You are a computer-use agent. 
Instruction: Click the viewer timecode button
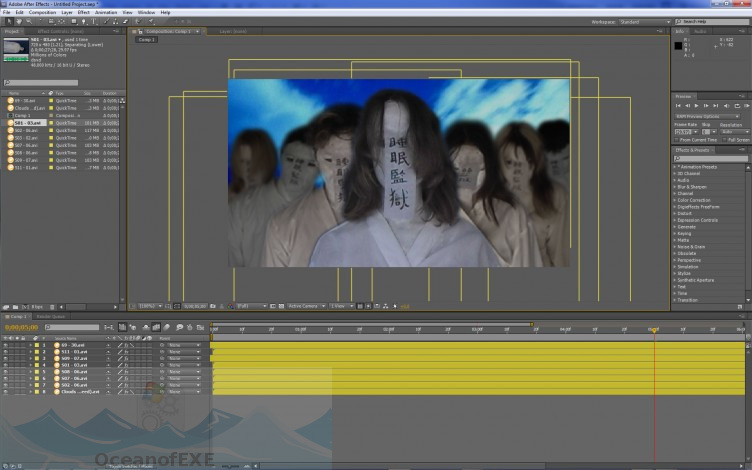coord(195,306)
